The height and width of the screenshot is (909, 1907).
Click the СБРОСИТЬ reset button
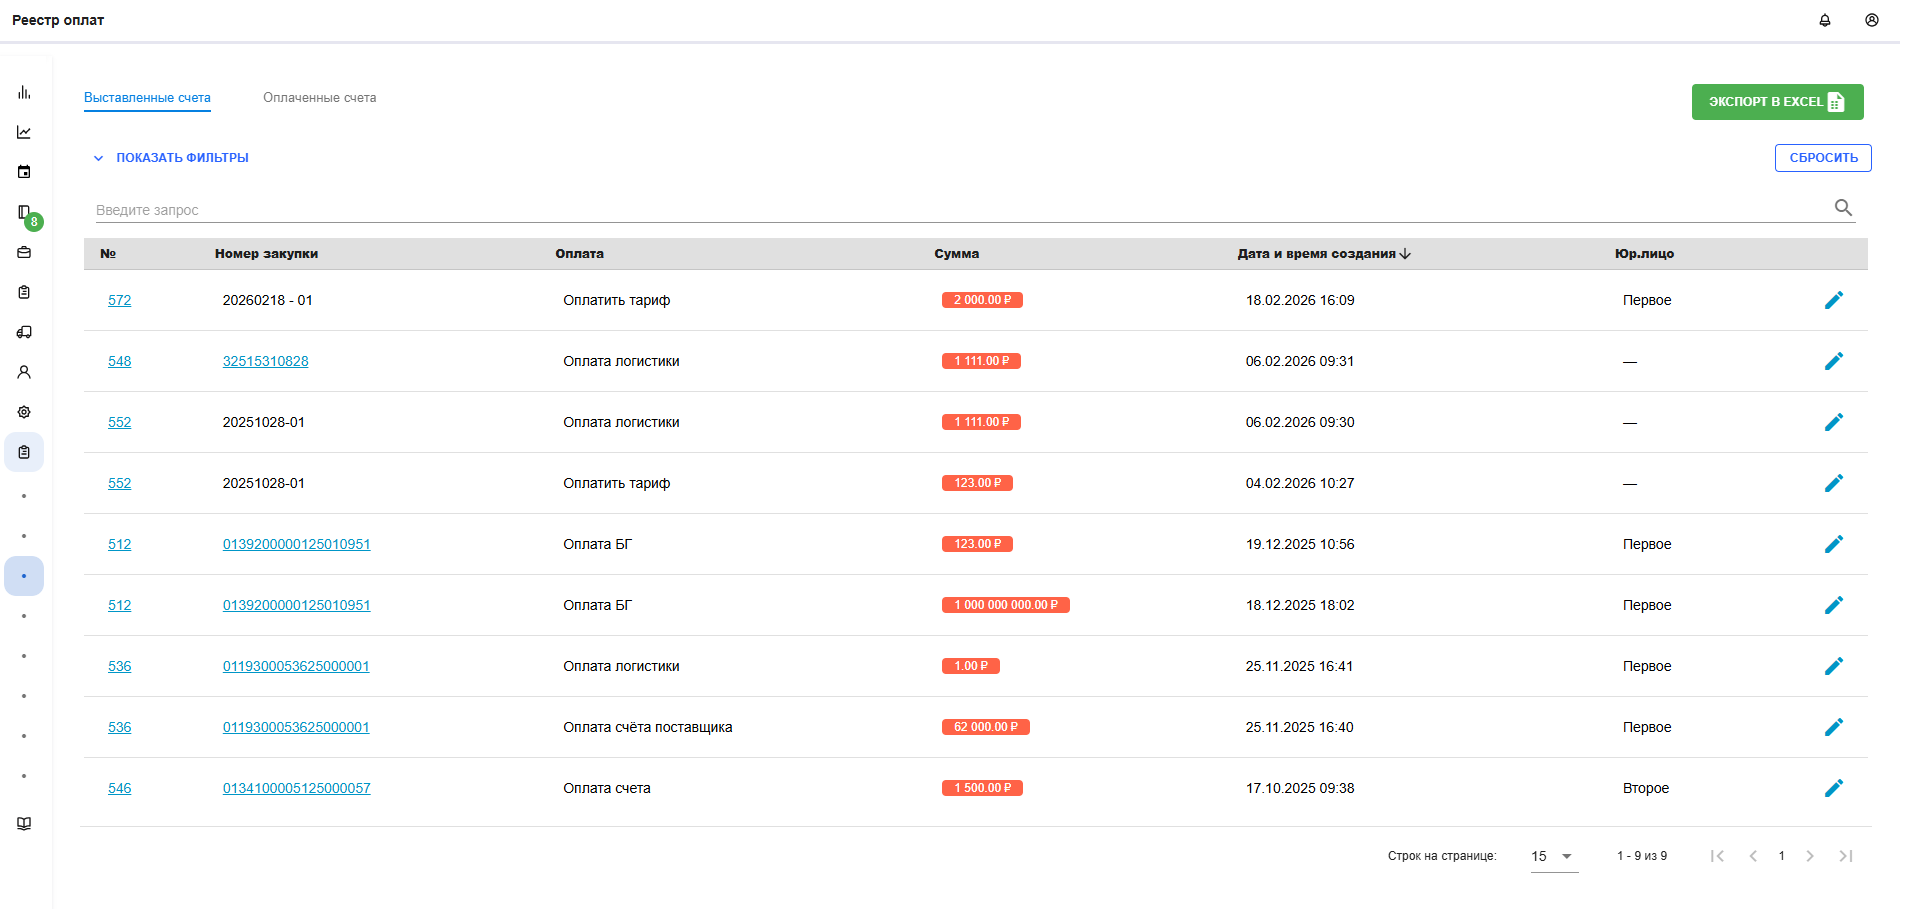pos(1823,158)
